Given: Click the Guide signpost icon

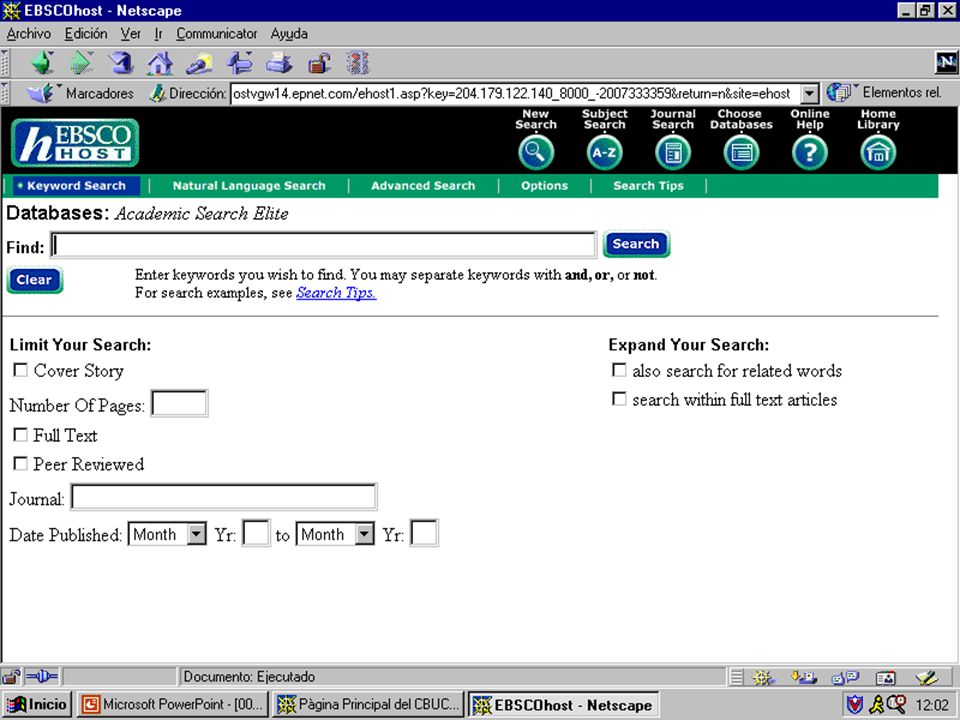Looking at the screenshot, I should click(239, 62).
